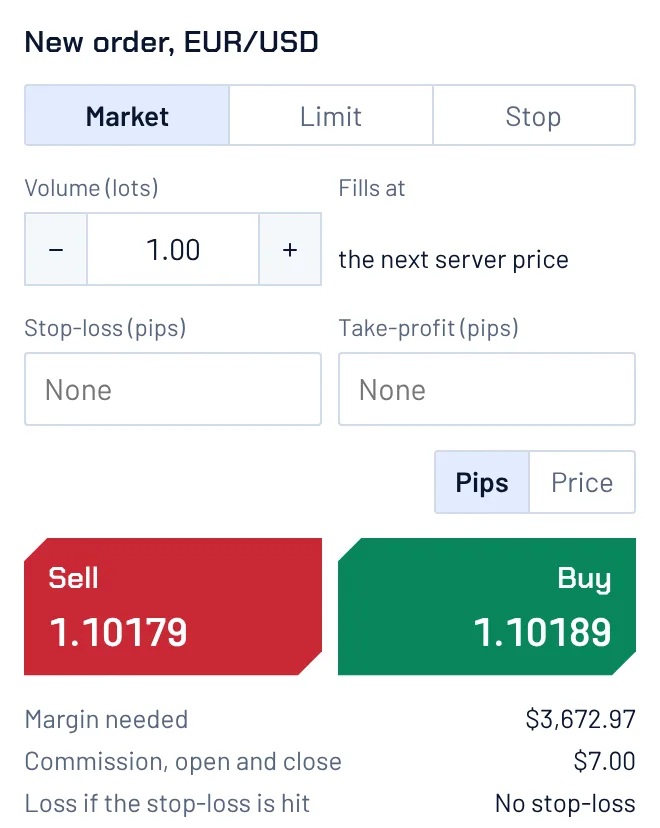Switch to the Price toggle option

click(x=582, y=482)
